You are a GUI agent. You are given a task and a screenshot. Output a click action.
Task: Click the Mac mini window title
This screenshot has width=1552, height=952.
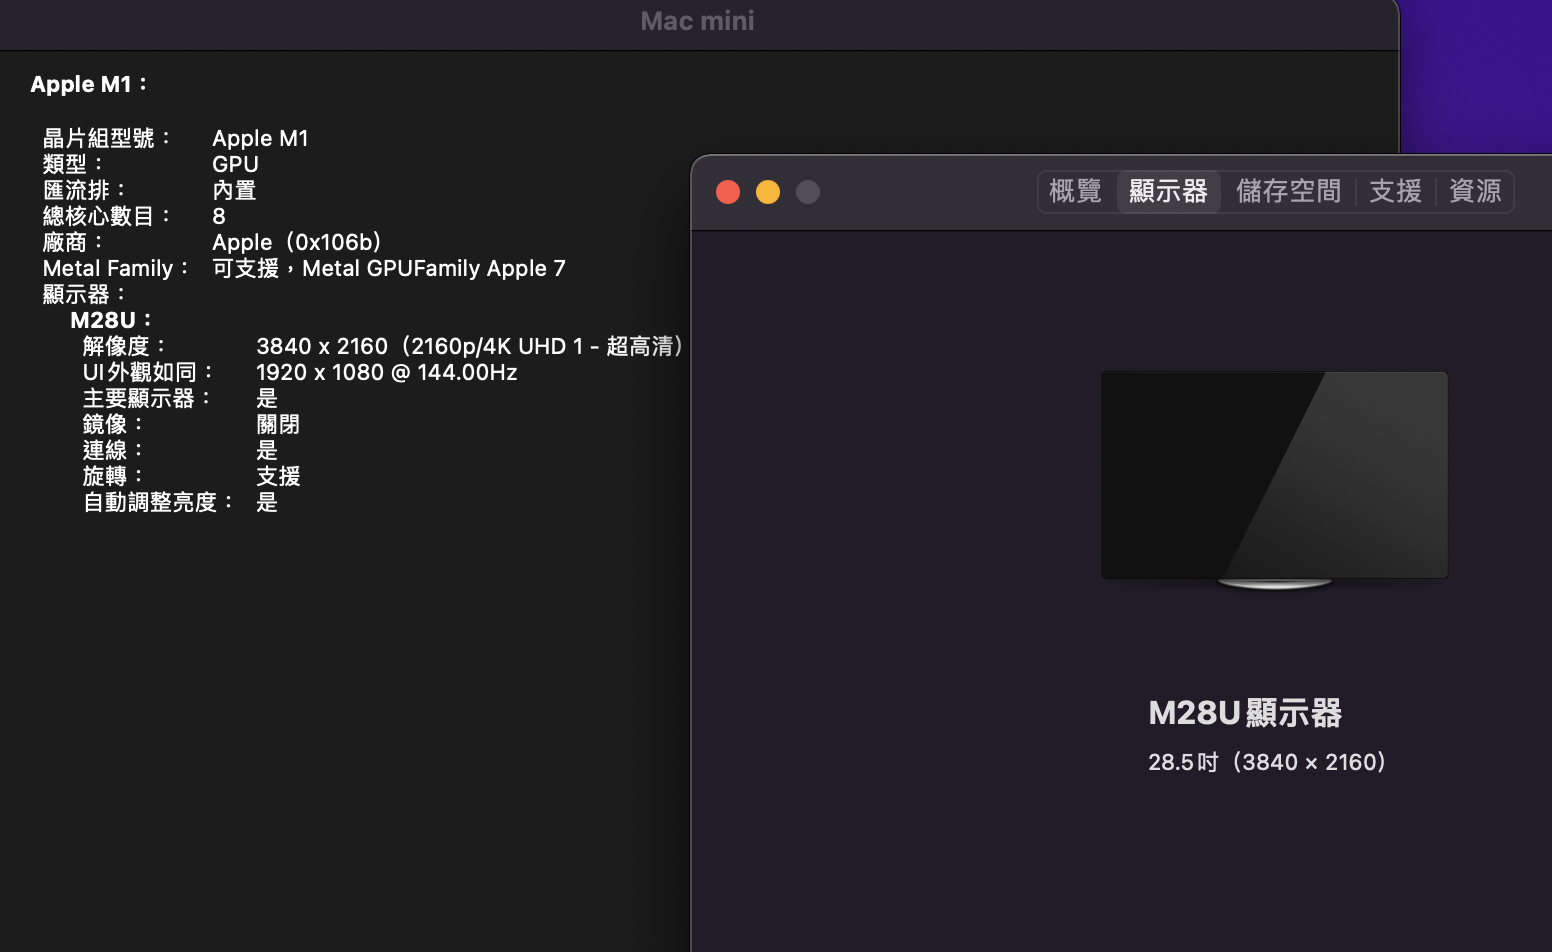click(698, 21)
